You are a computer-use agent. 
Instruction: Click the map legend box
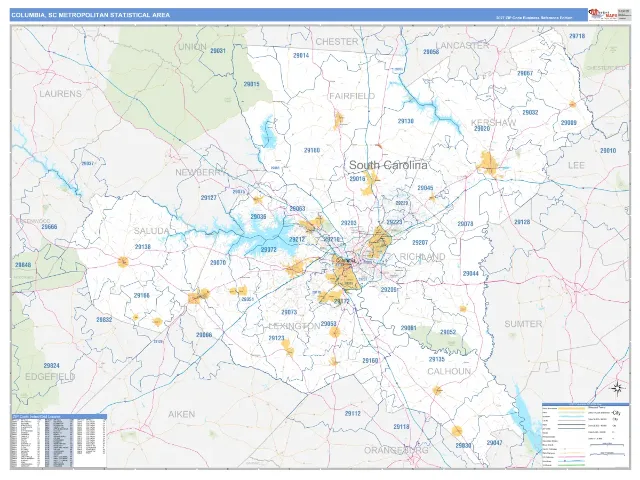tap(585, 435)
